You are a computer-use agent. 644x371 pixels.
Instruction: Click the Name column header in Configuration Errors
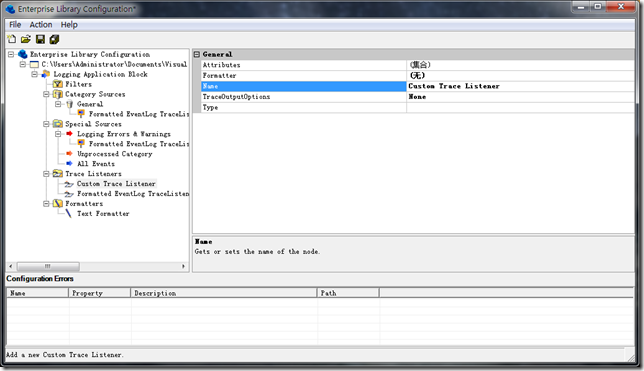(37, 293)
